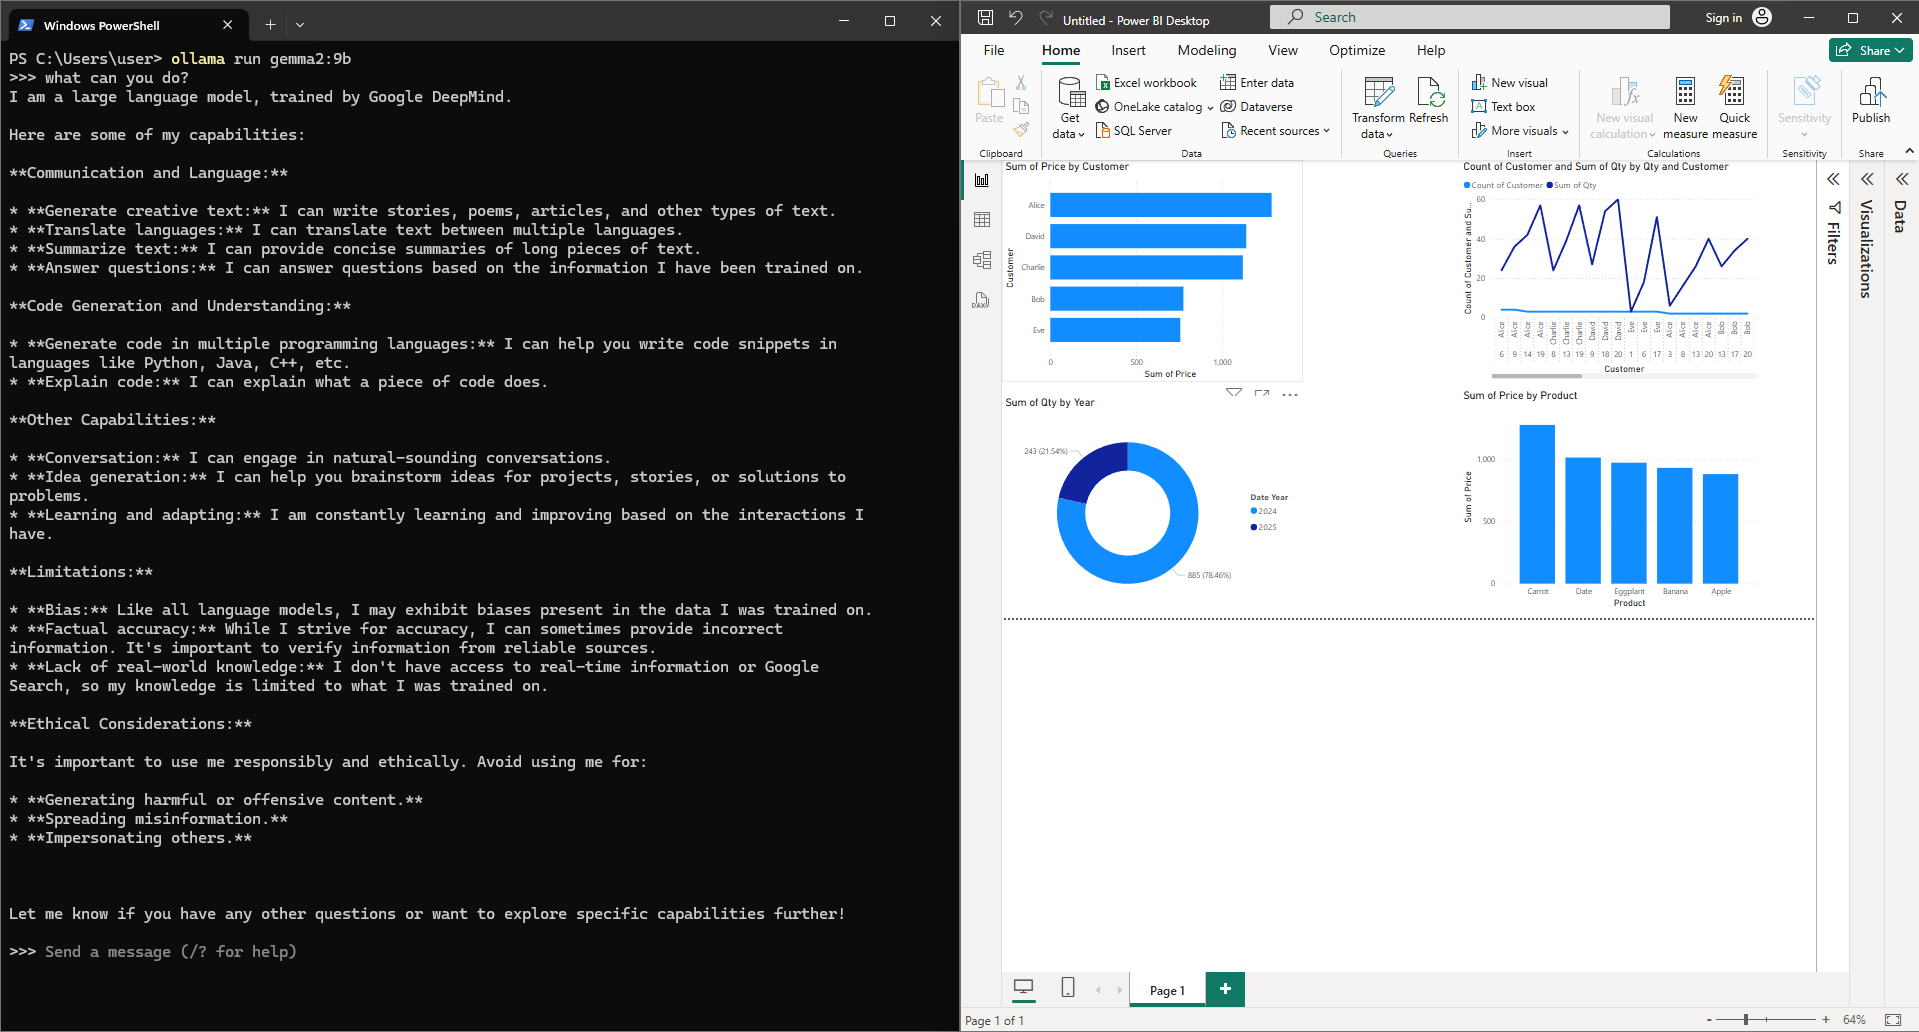
Task: Open Model view icon in sidebar
Action: pyautogui.click(x=982, y=260)
